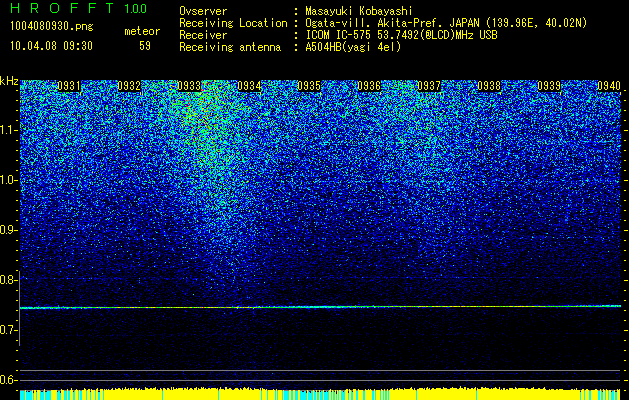Click the 0940 time marker
Viewport: 629px width, 400px height.
pos(609,86)
